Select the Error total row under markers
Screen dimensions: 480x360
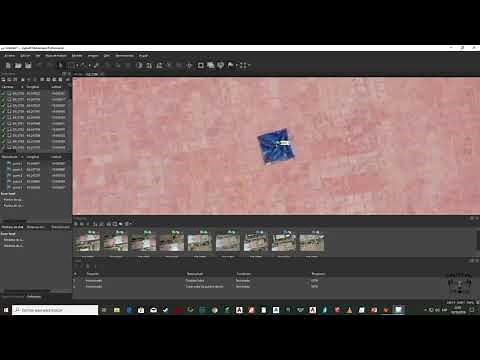point(8,194)
